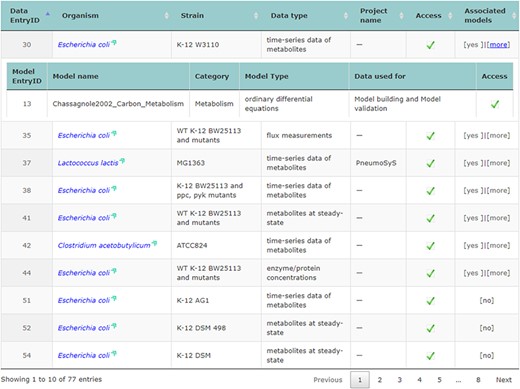Go to page 3 of entries
This screenshot has height=389, width=520.
coord(399,380)
